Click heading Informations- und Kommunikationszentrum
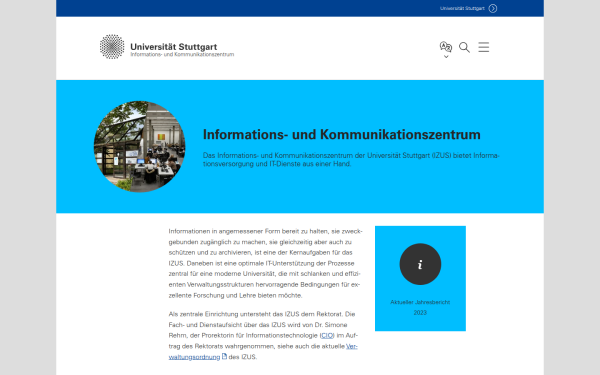This screenshot has height=375, width=600. (342, 135)
